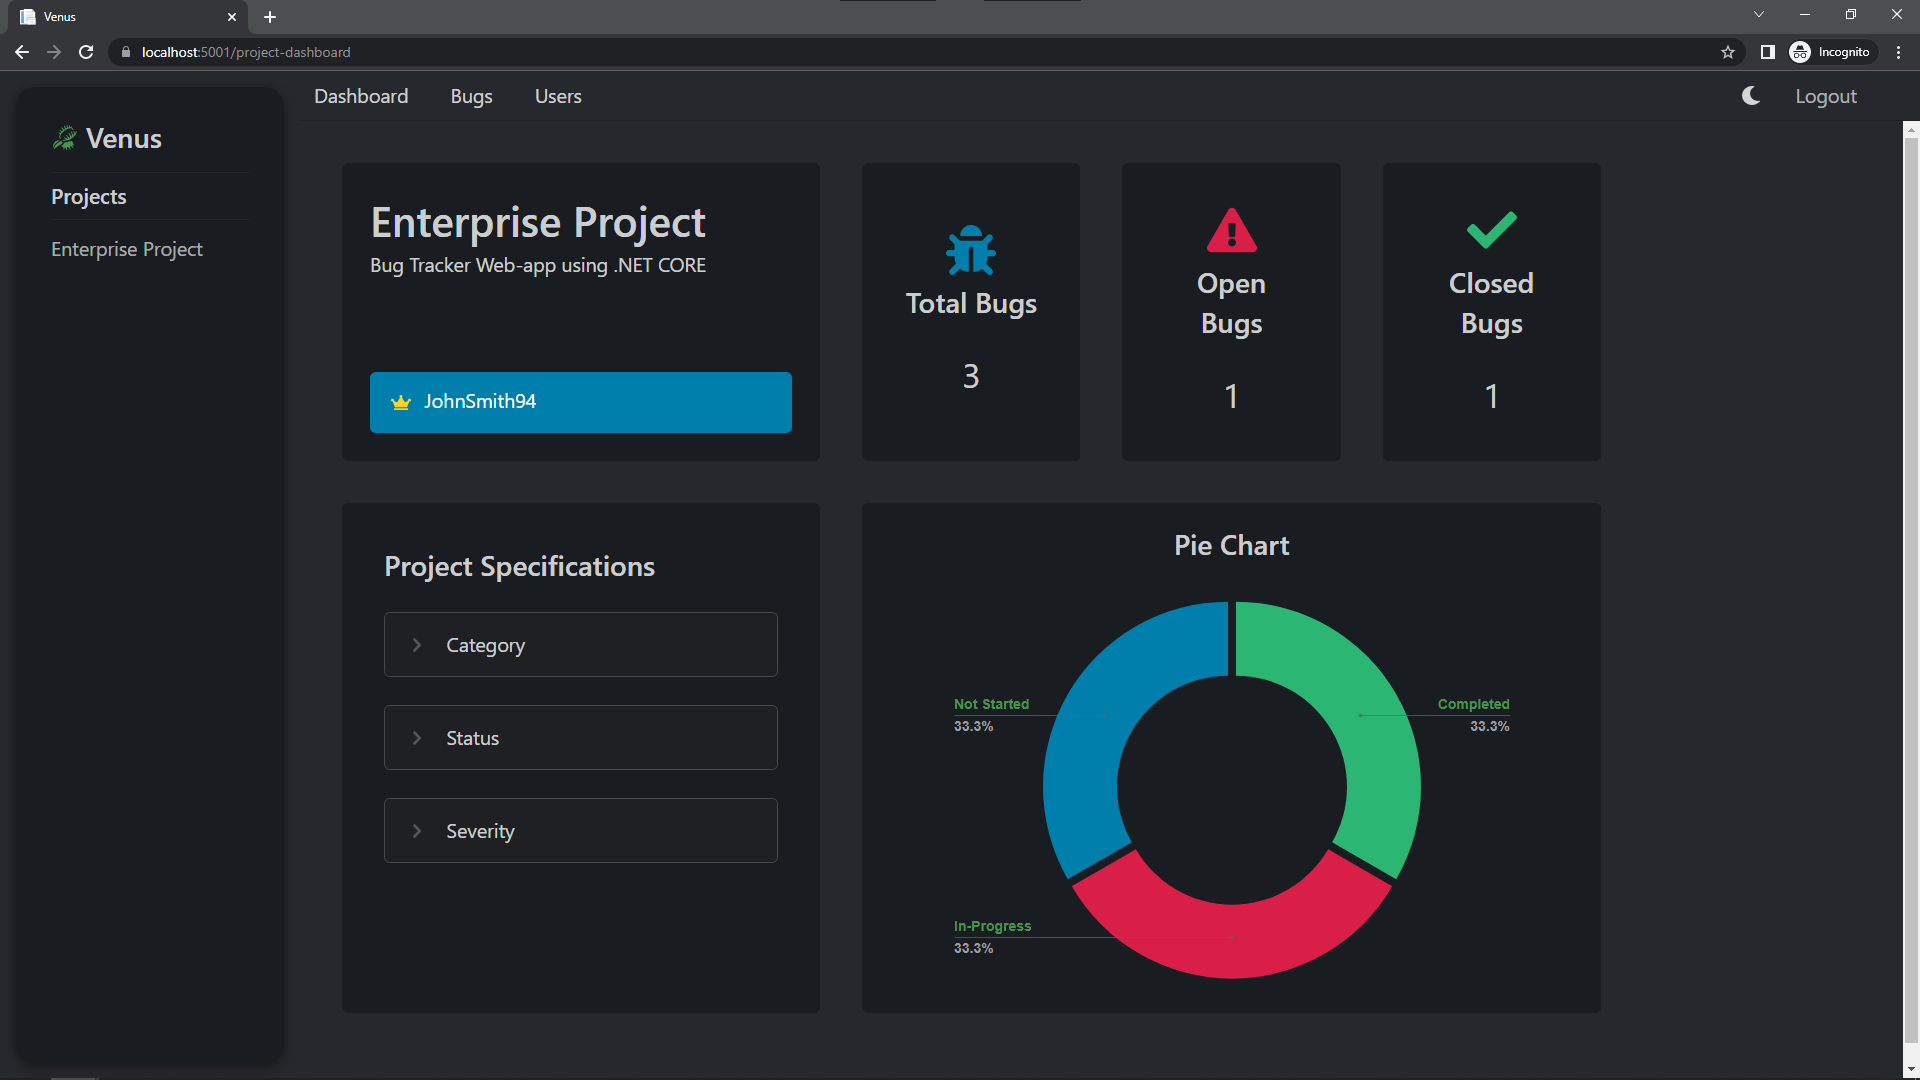Open Chrome three-dot menu

point(1898,52)
